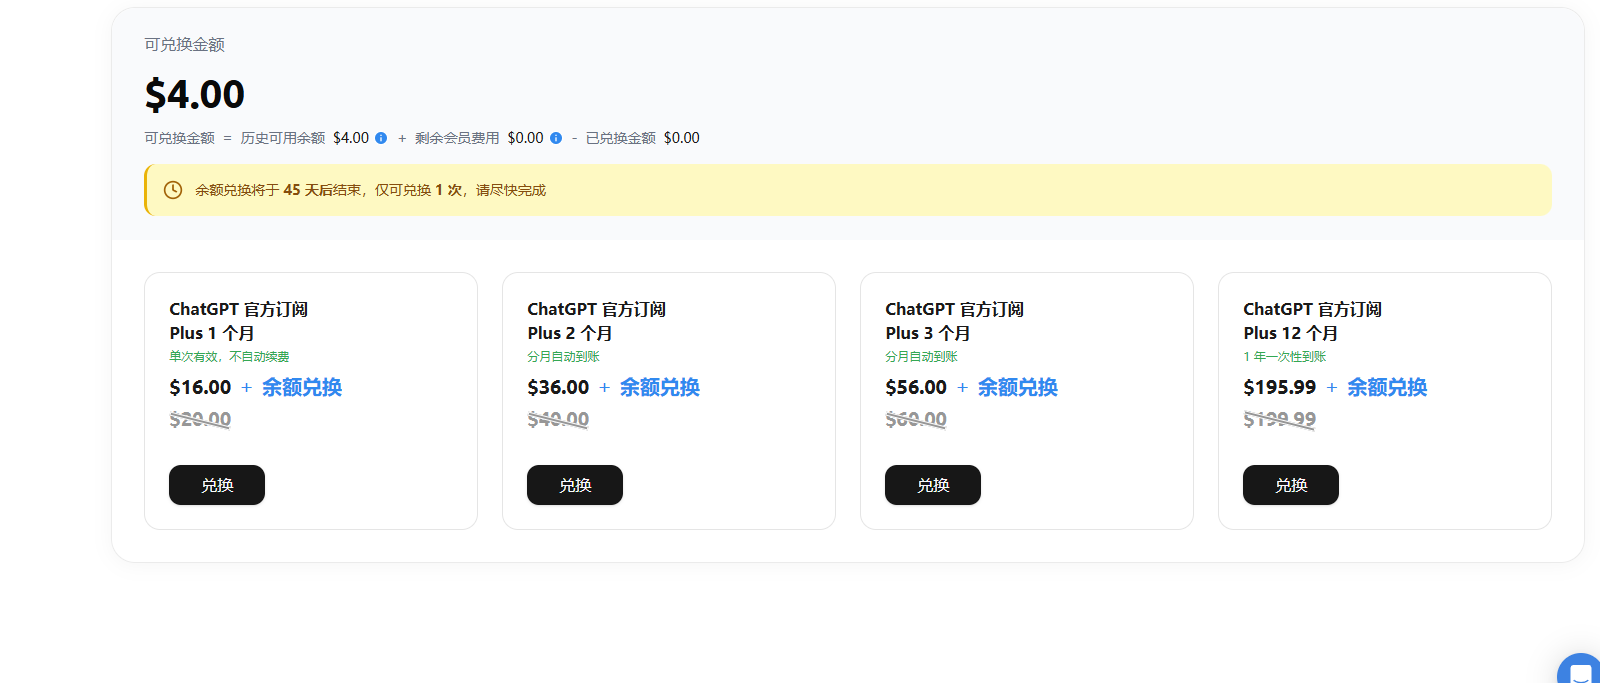Select the ChatGPT Plus 2 个月 card title
1600x683 pixels.
pos(597,321)
